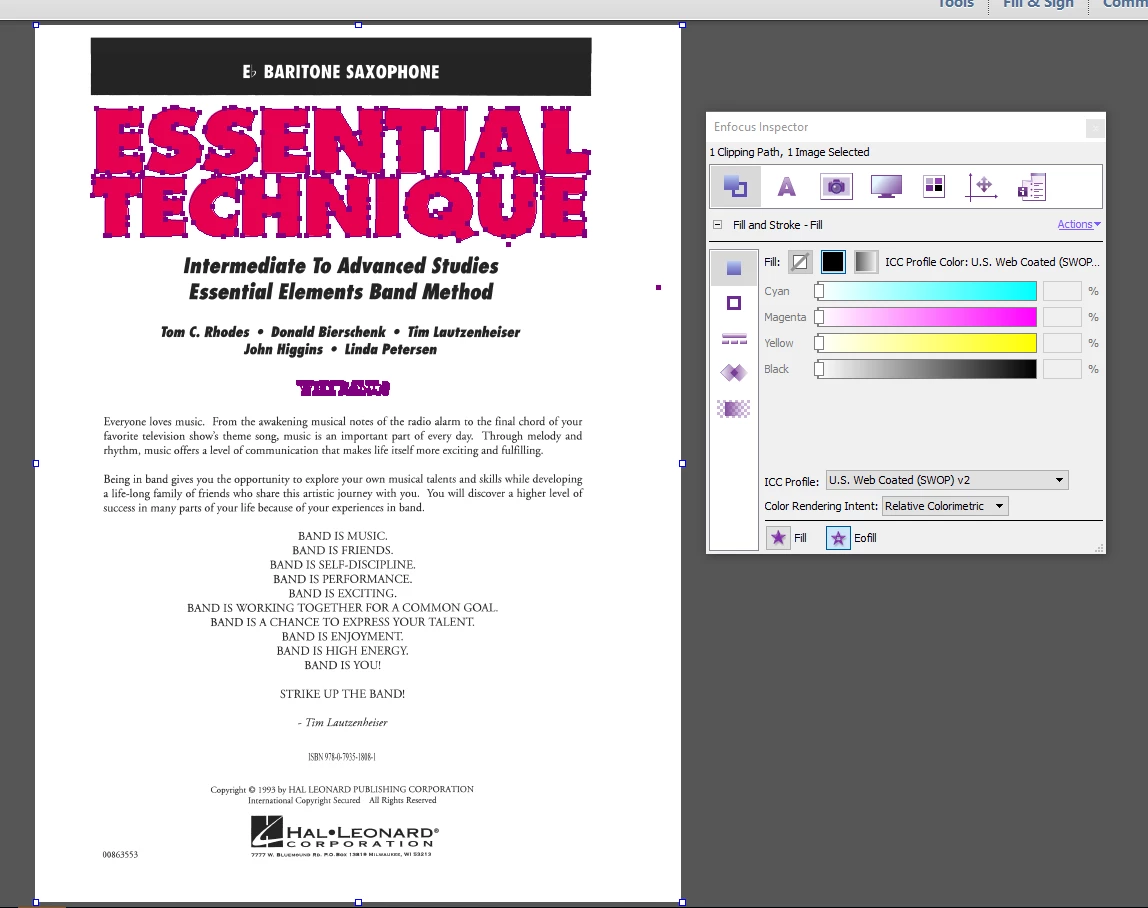Open the Prepress monitor icon category
The image size is (1148, 908).
[886, 186]
